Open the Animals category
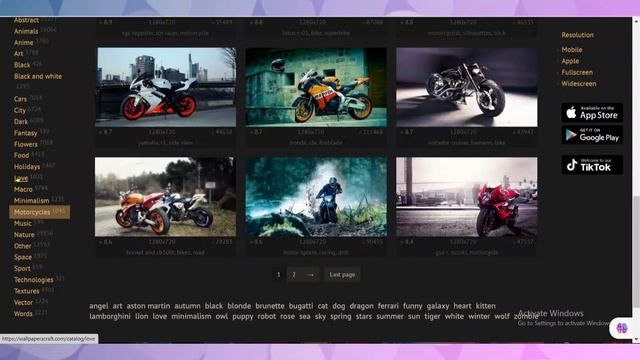This screenshot has width=640, height=360. tap(26, 31)
